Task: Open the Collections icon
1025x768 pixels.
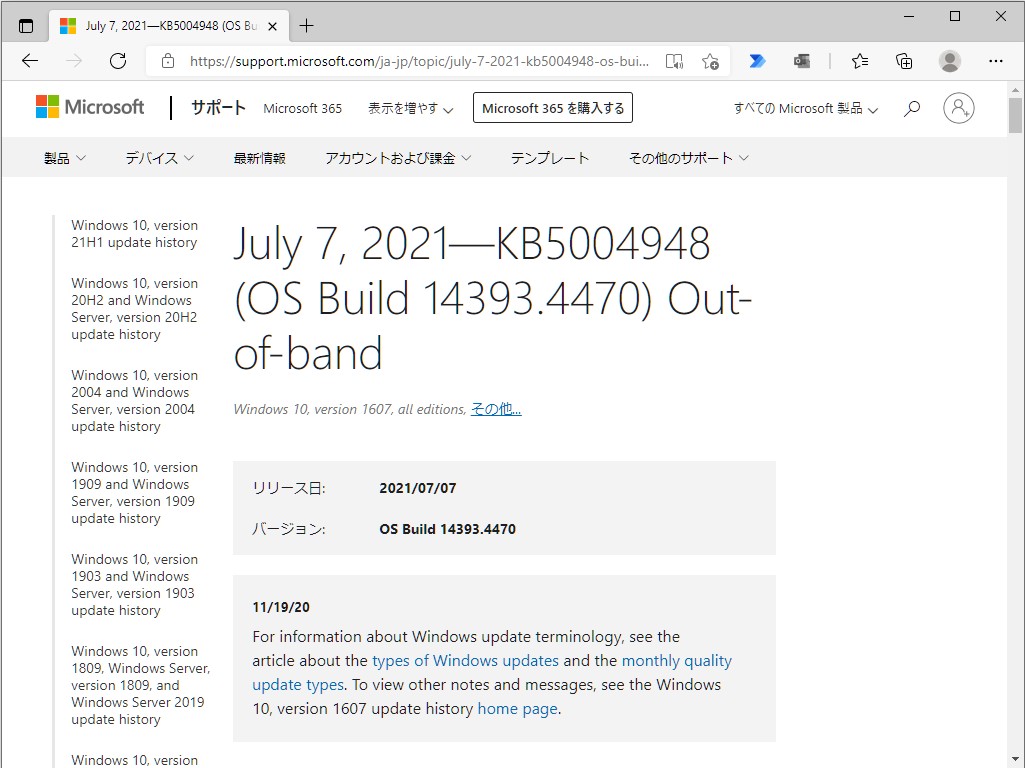Action: click(904, 61)
